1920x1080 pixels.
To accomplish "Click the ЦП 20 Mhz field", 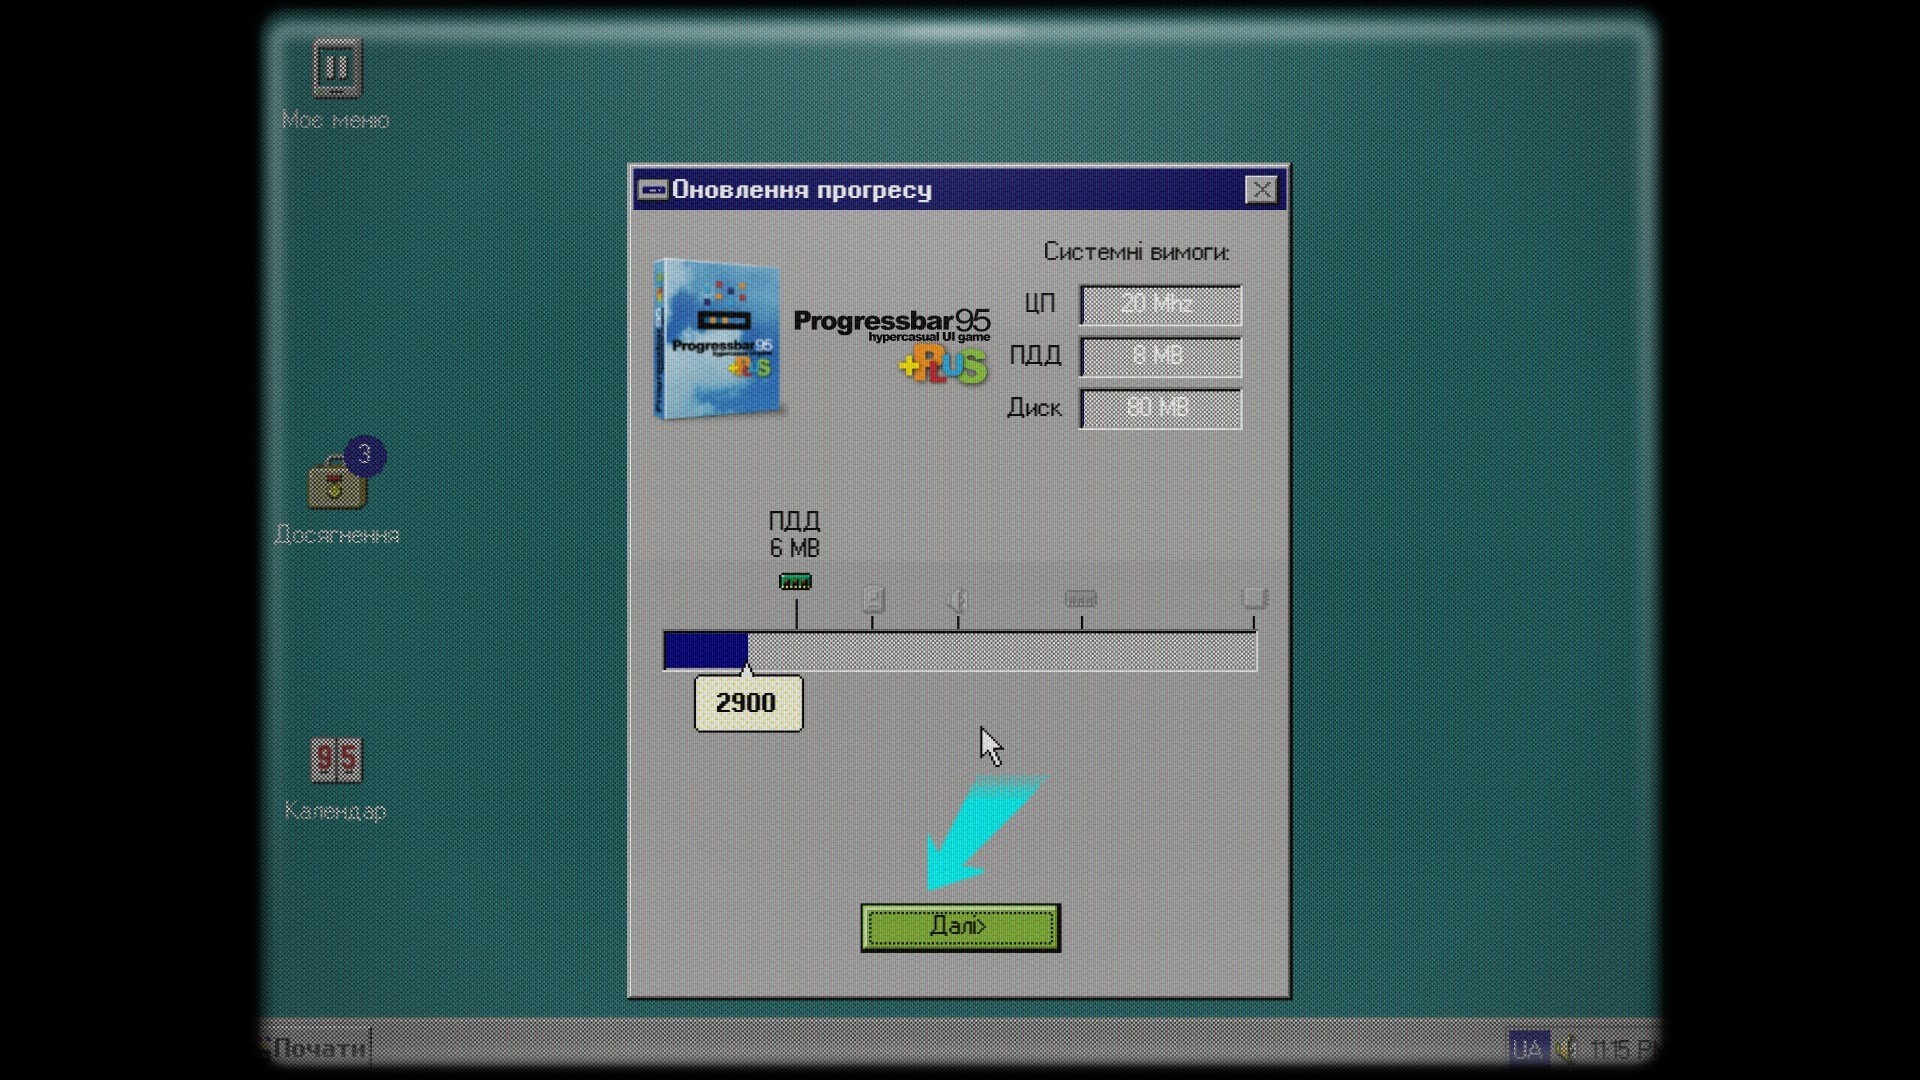I will (x=1160, y=305).
